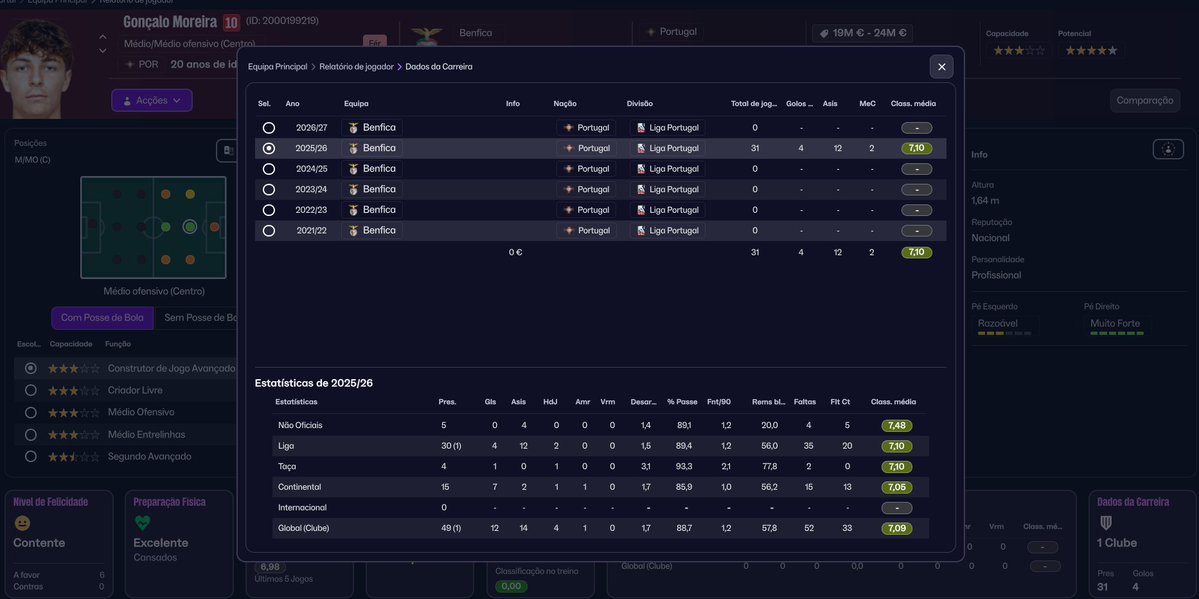Click Liga Portugal logo in 2025/26 row
The height and width of the screenshot is (599, 1199).
pyautogui.click(x=641, y=148)
